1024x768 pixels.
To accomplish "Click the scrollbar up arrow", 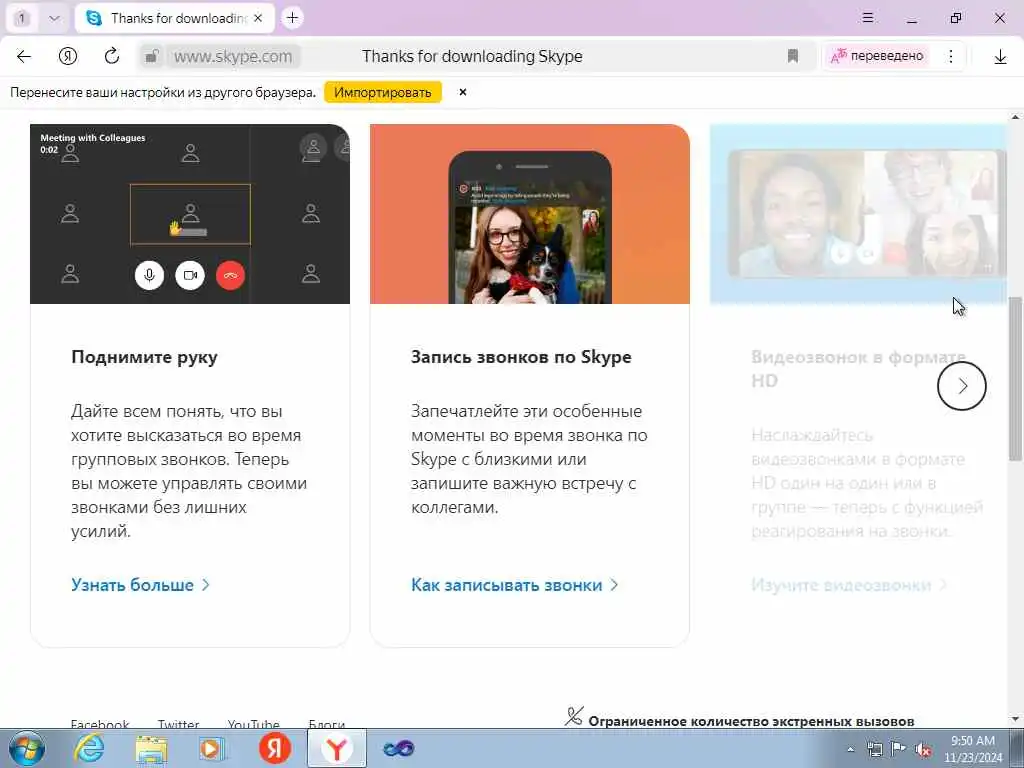I will [x=1016, y=118].
